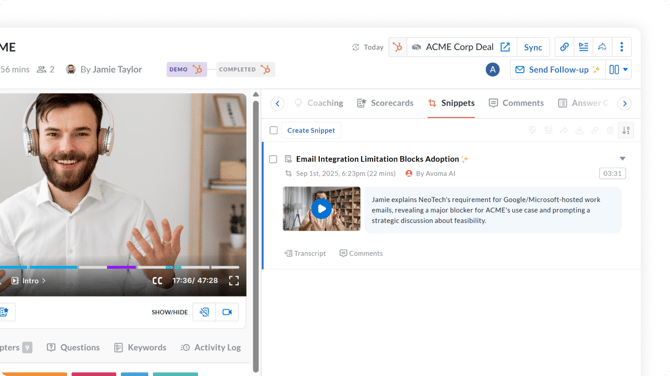670x376 pixels.
Task: Click the By Avoma AI label
Action: [x=435, y=173]
